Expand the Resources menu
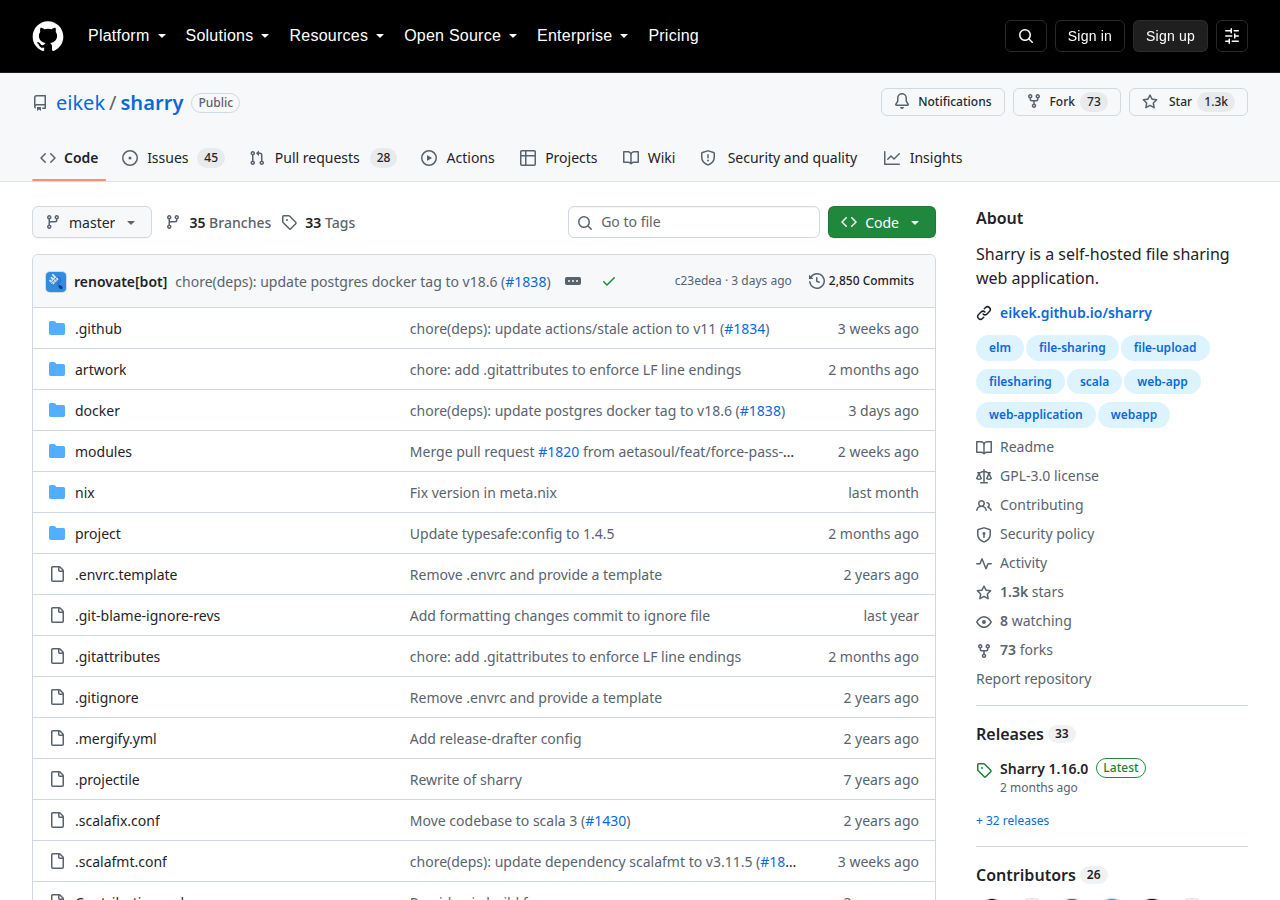This screenshot has height=900, width=1280. pos(337,36)
